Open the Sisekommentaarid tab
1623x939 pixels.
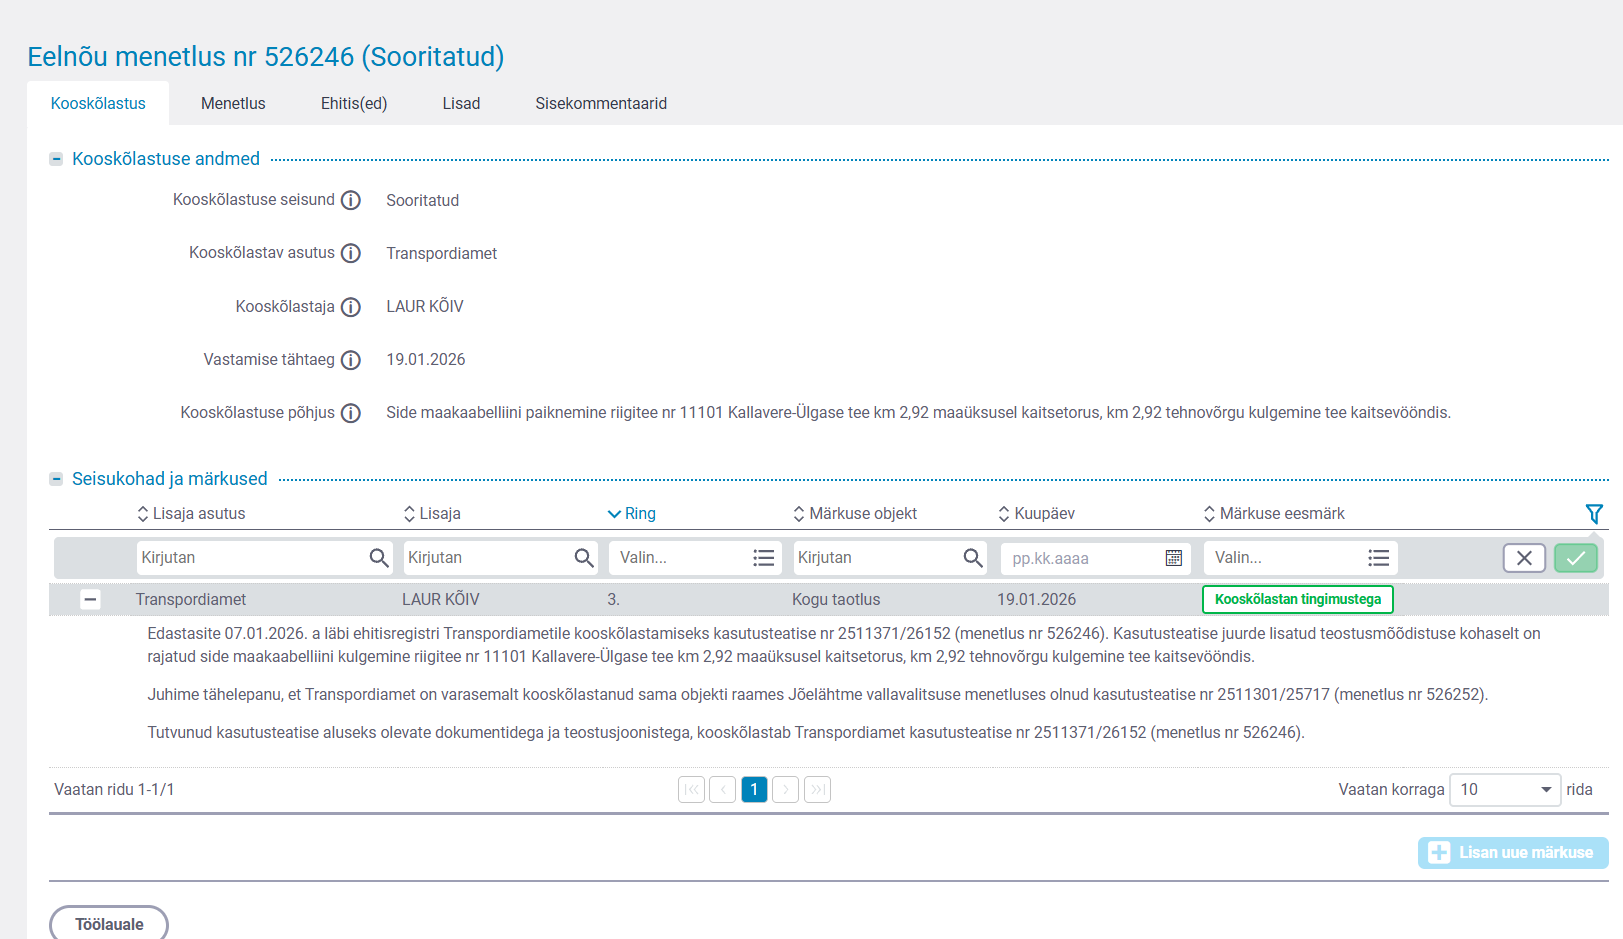click(x=601, y=104)
